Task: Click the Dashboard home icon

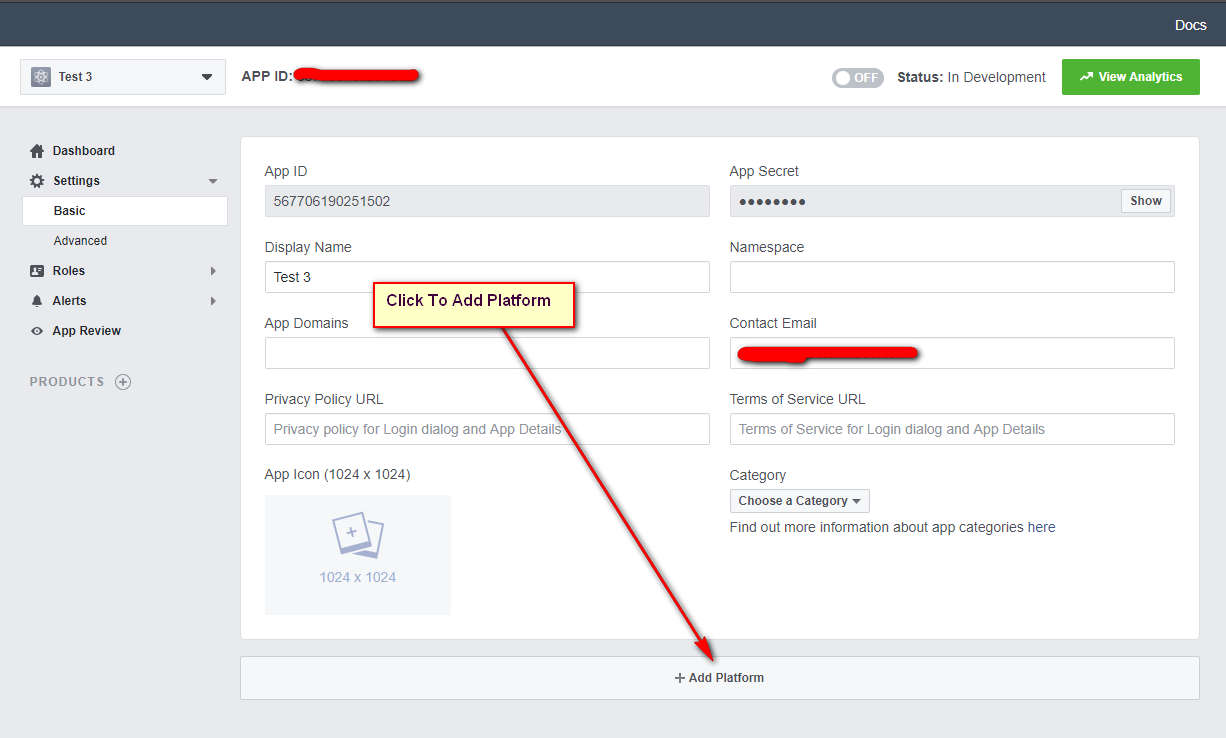Action: (37, 151)
